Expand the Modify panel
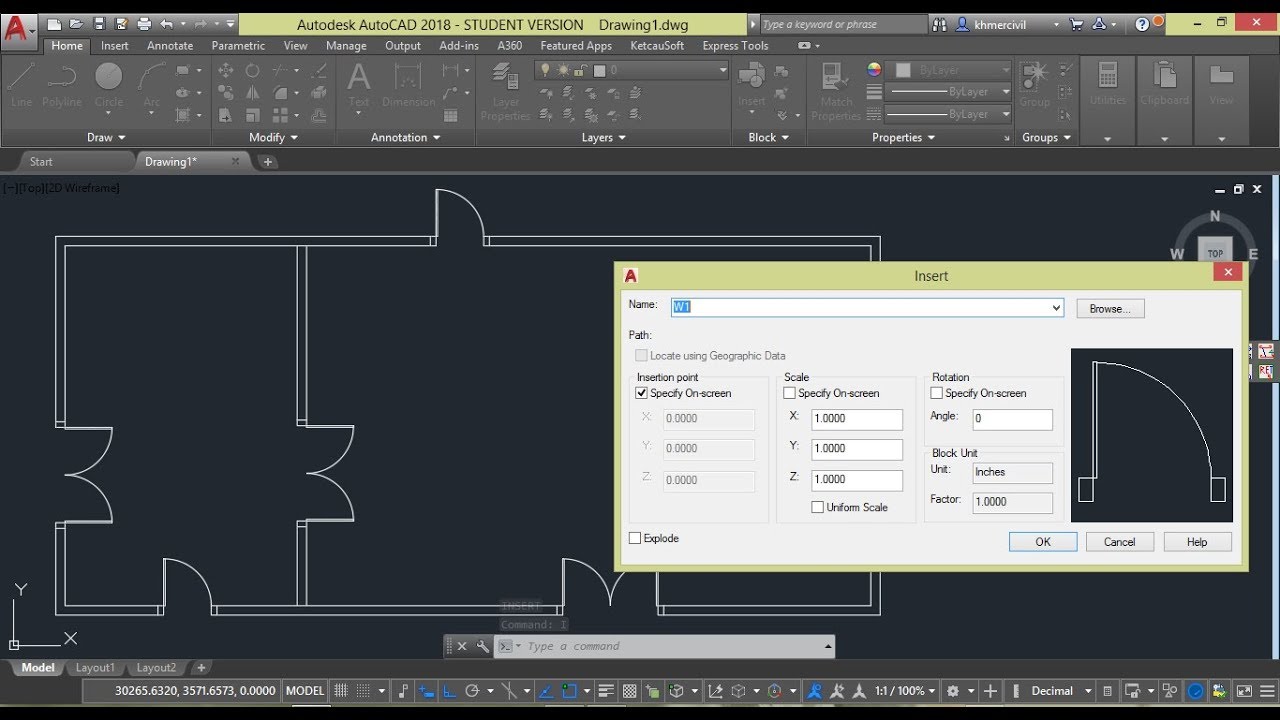This screenshot has width=1280, height=720. [x=273, y=137]
